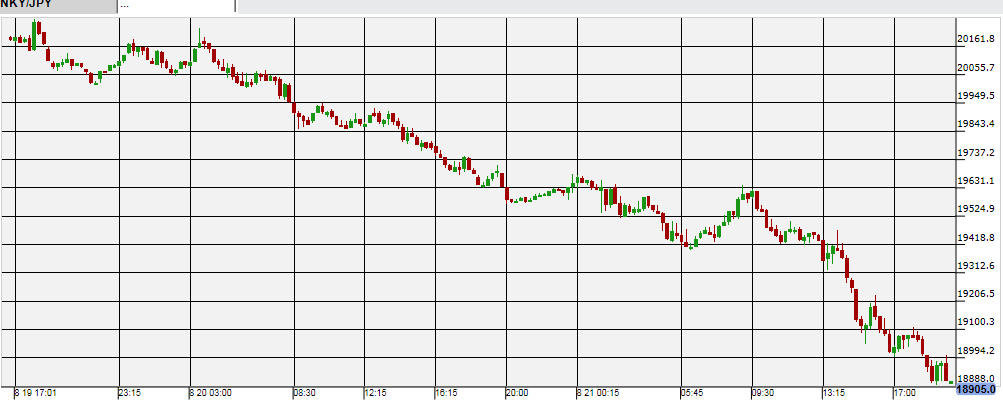Image resolution: width=1003 pixels, height=411 pixels.
Task: Click the 08:30 time marker
Action: coord(307,392)
